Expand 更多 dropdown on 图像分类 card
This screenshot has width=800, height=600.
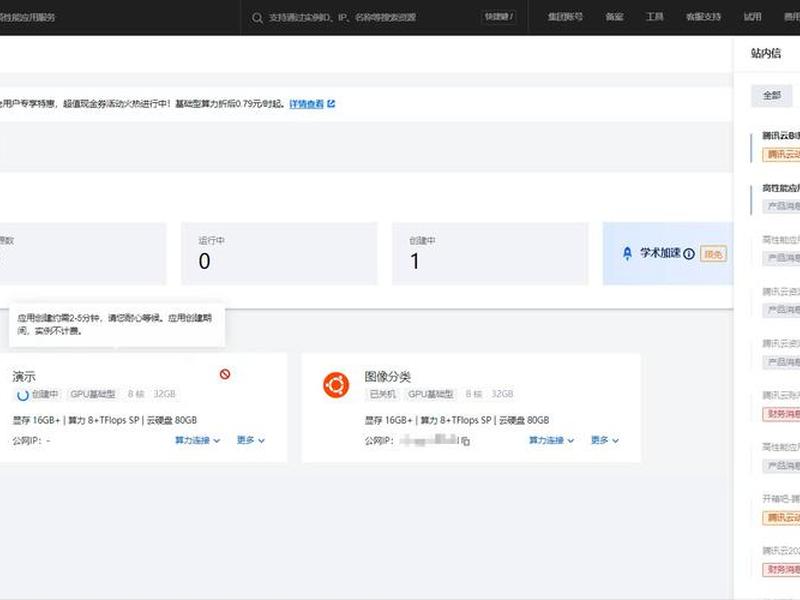click(x=605, y=440)
